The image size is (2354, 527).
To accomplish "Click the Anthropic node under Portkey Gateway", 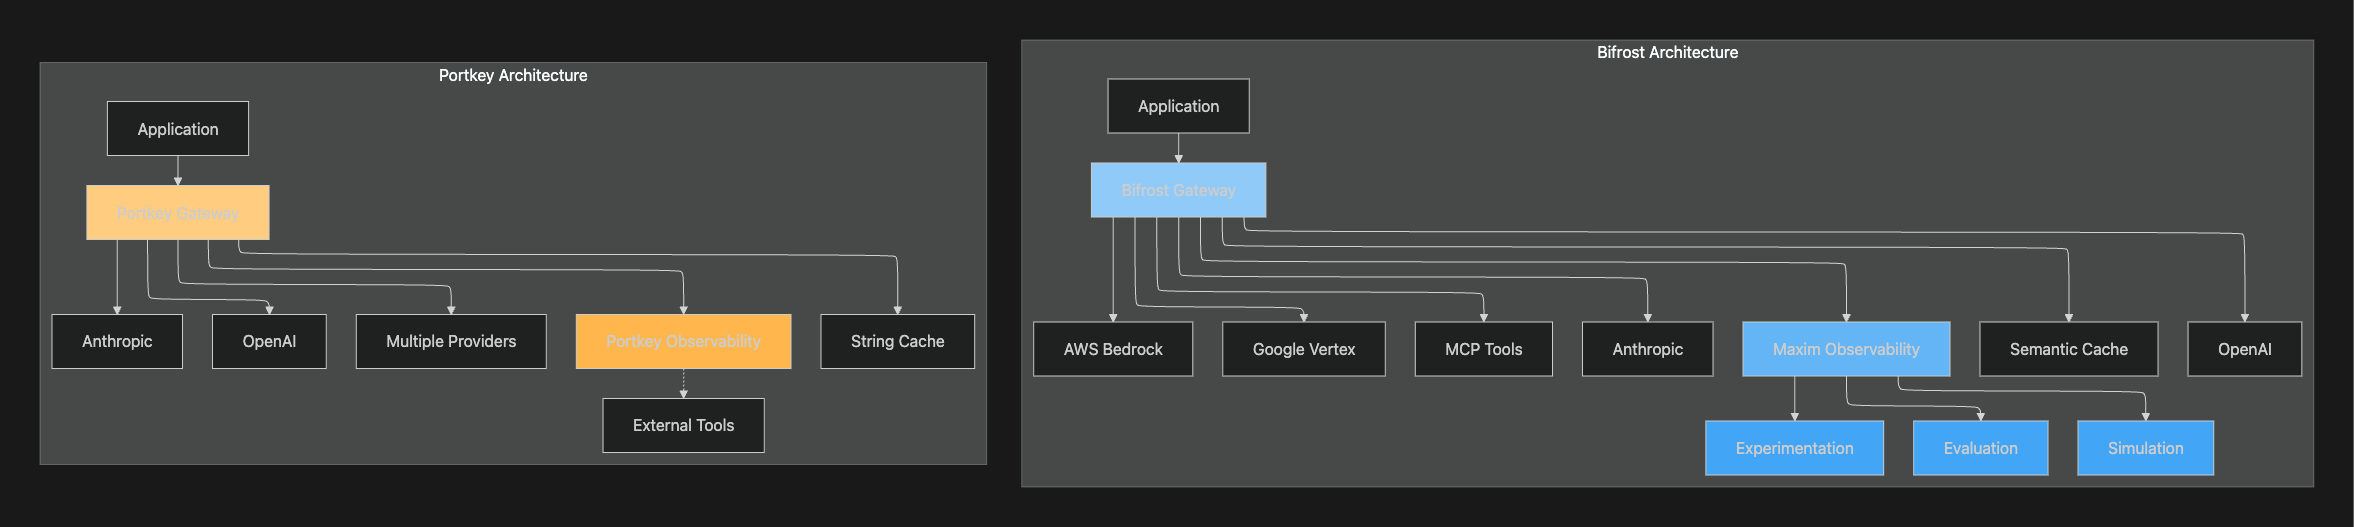I will tap(117, 342).
